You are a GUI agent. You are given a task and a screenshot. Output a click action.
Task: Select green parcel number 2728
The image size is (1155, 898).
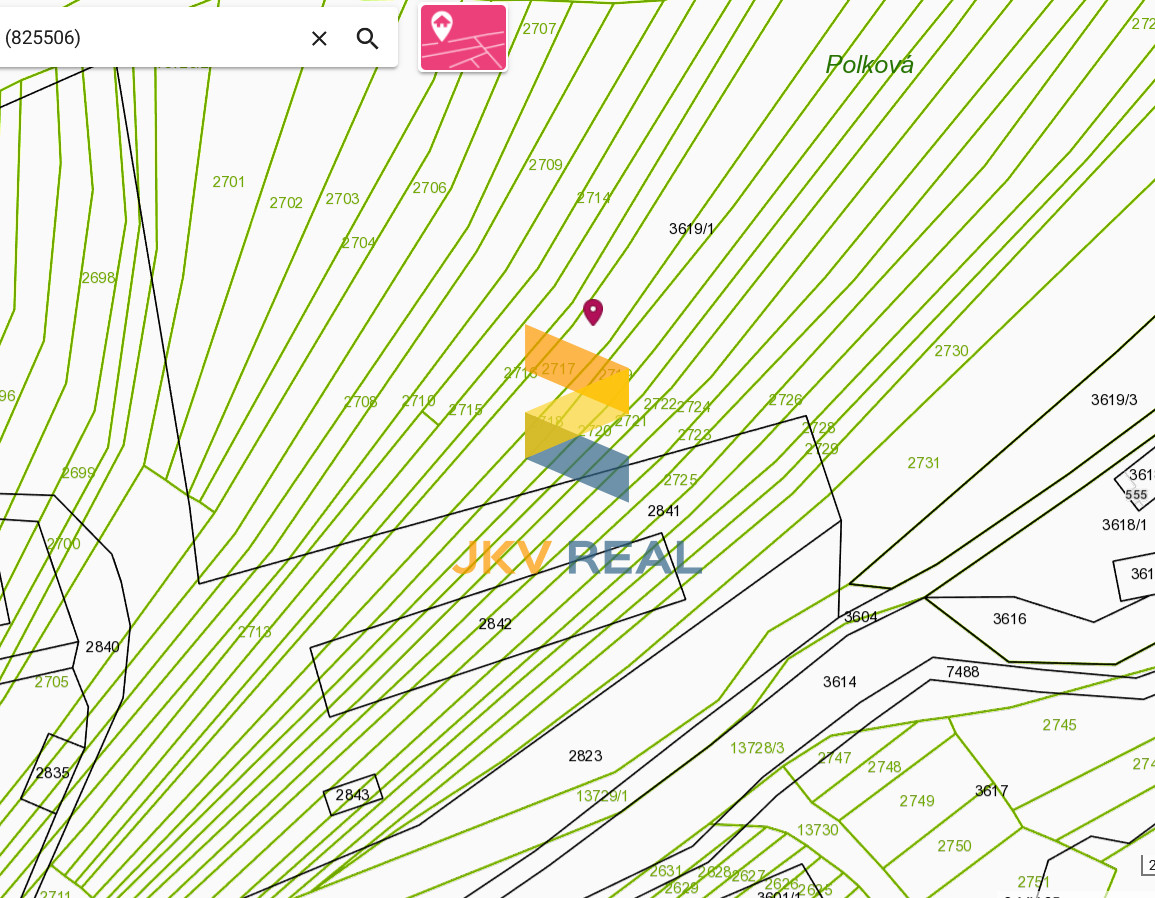819,428
